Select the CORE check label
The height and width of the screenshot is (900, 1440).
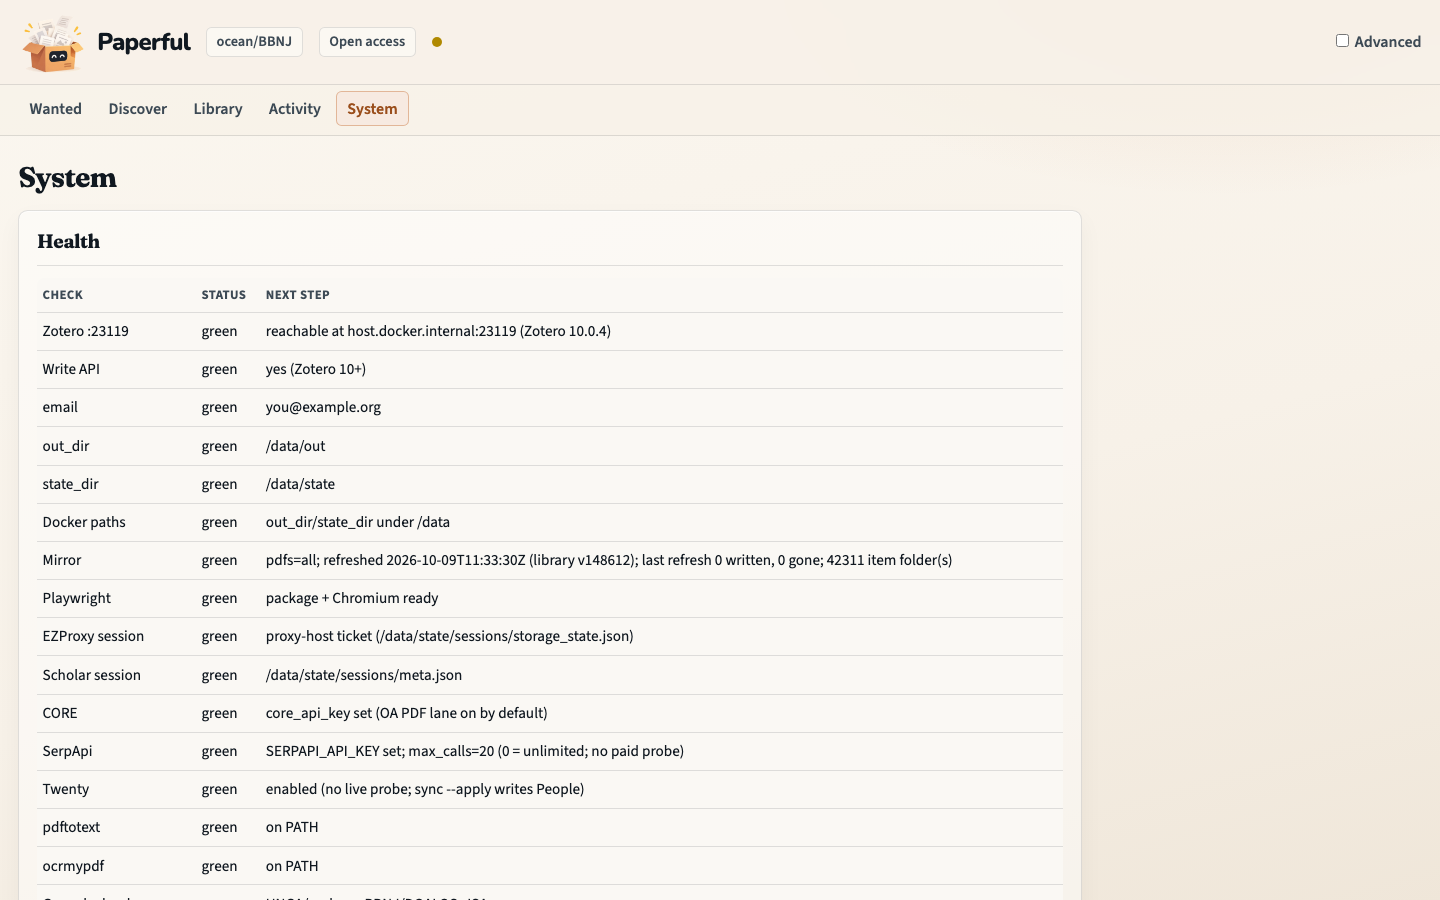coord(60,713)
